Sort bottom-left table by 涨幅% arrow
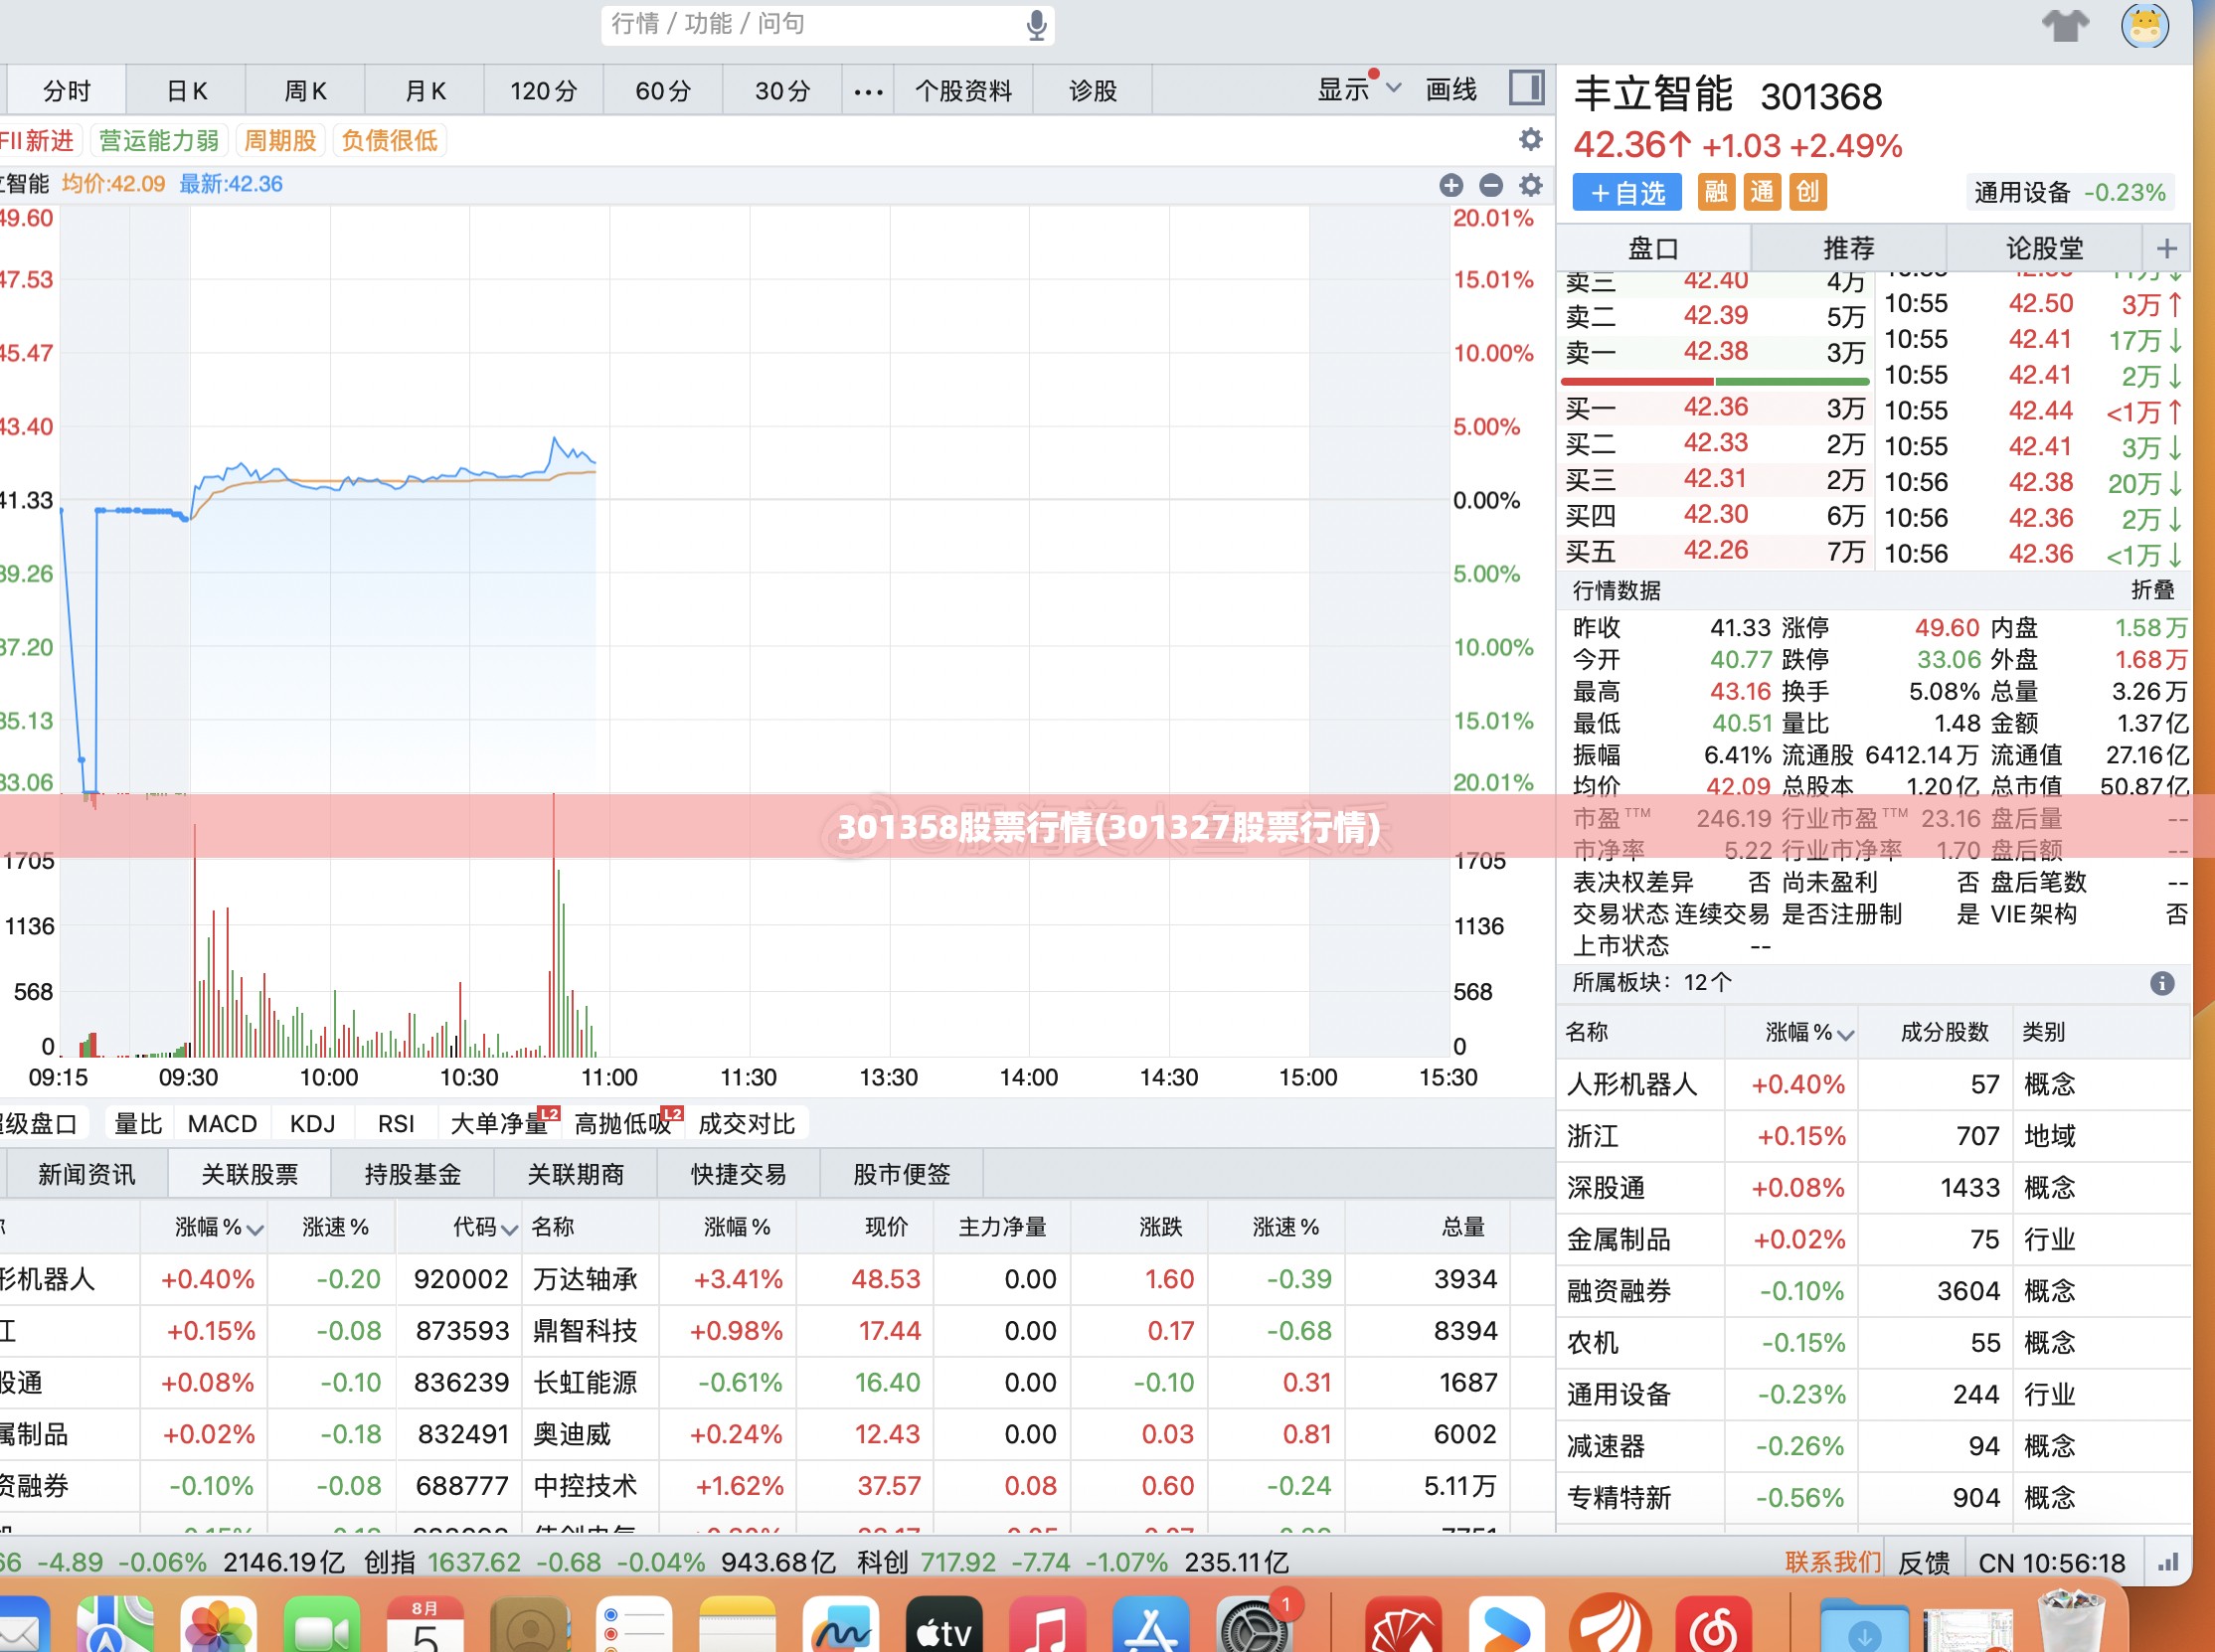The width and height of the screenshot is (2215, 1652). [x=255, y=1230]
